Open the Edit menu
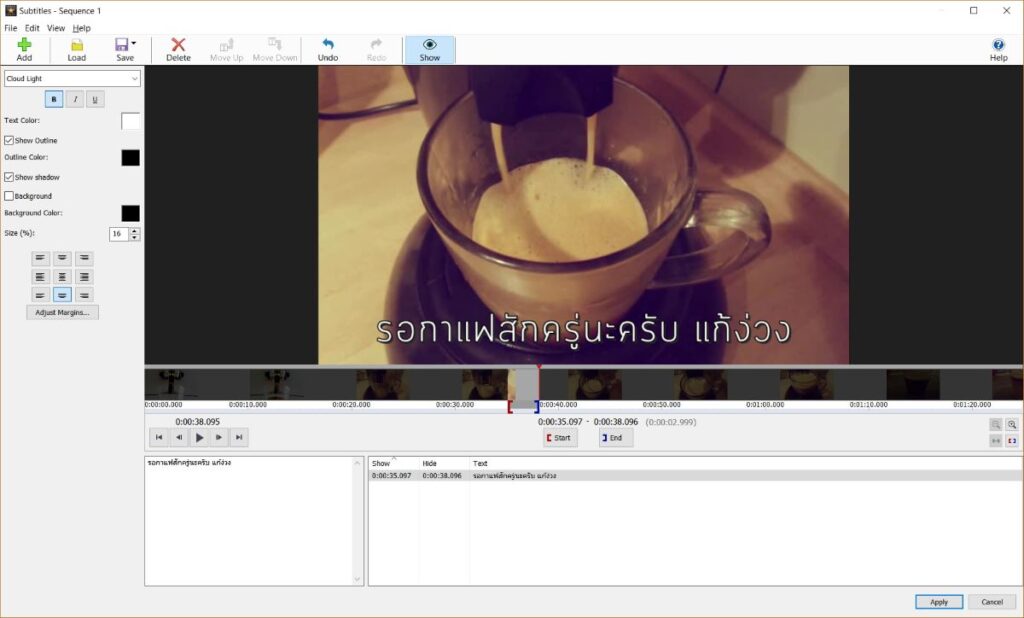1024x618 pixels. pos(31,27)
